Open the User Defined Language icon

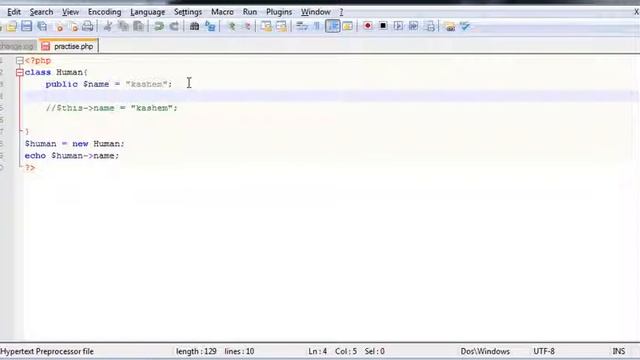pyautogui.click(x=348, y=27)
